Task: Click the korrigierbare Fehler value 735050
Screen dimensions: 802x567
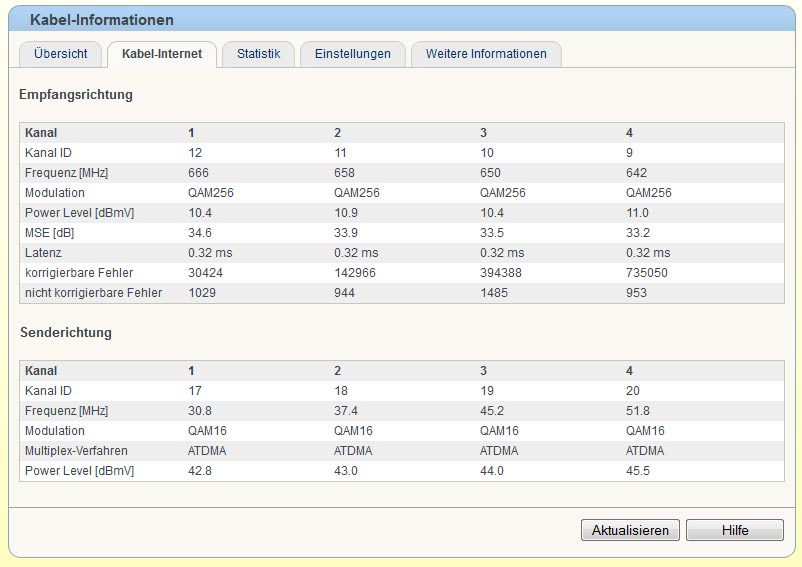Action: tap(647, 273)
